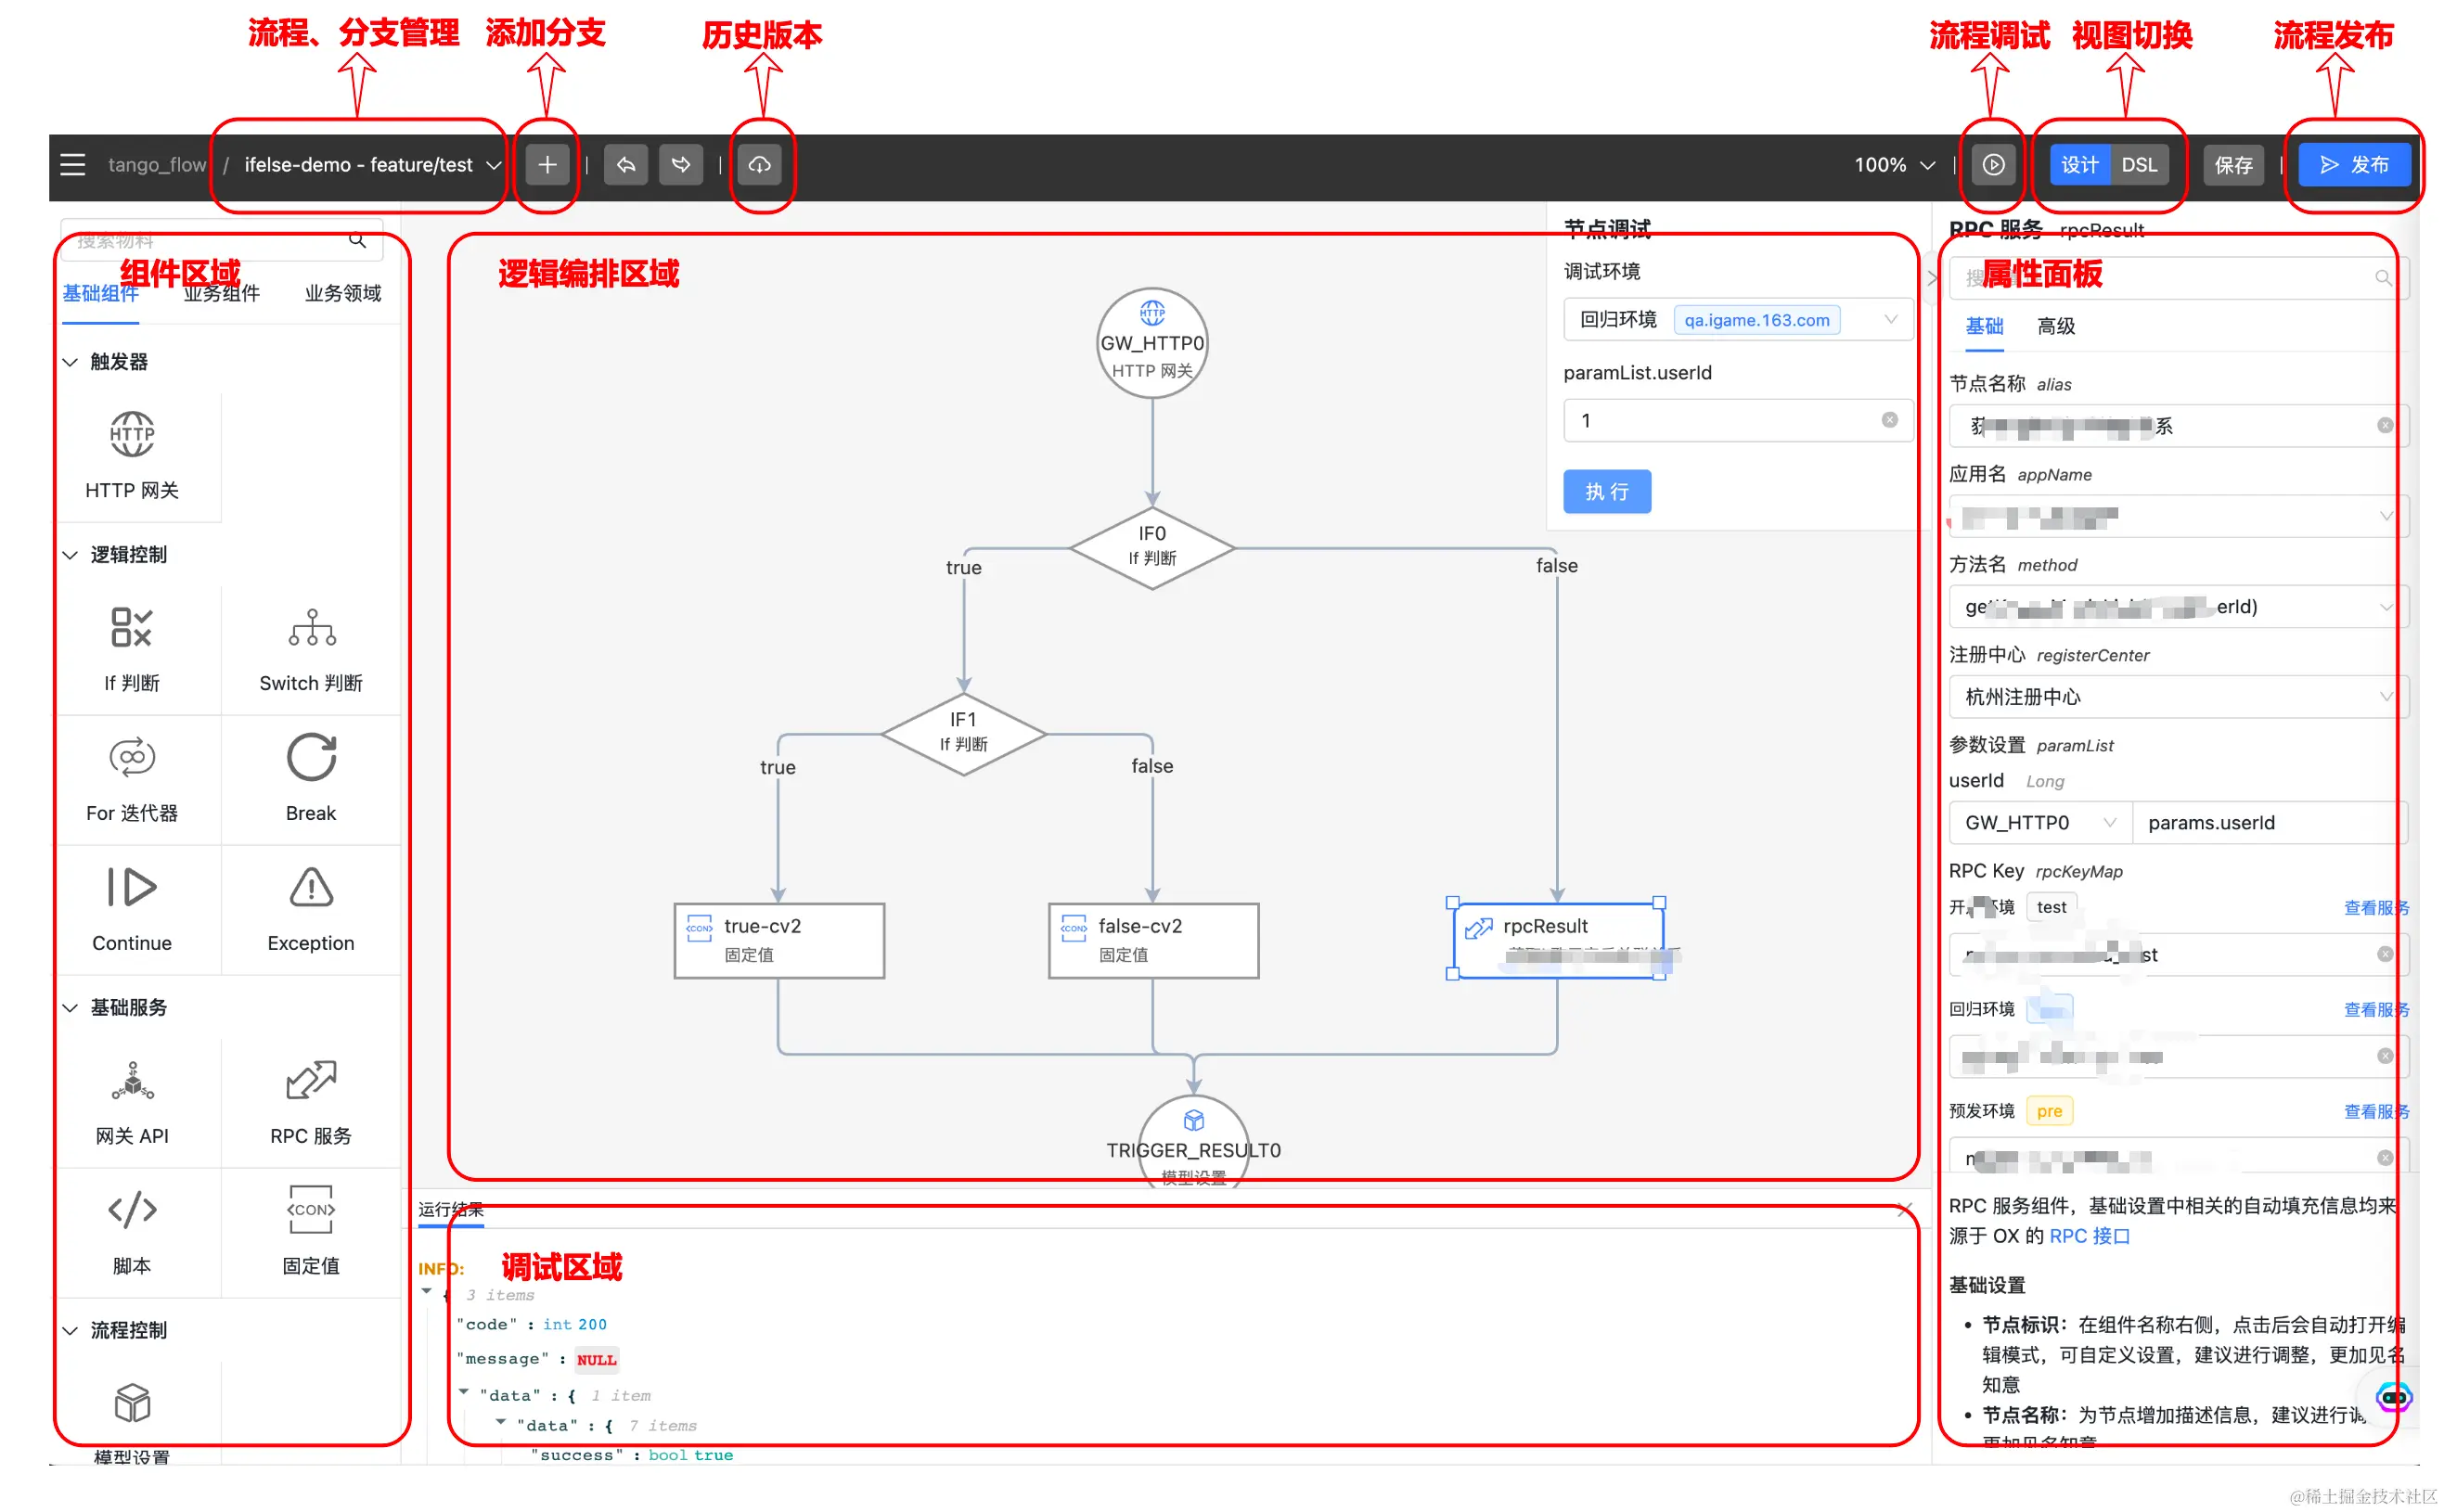Screen dimensions: 2444x1512
Task: Select the rpcResult node on the canvas
Action: [x=1556, y=940]
